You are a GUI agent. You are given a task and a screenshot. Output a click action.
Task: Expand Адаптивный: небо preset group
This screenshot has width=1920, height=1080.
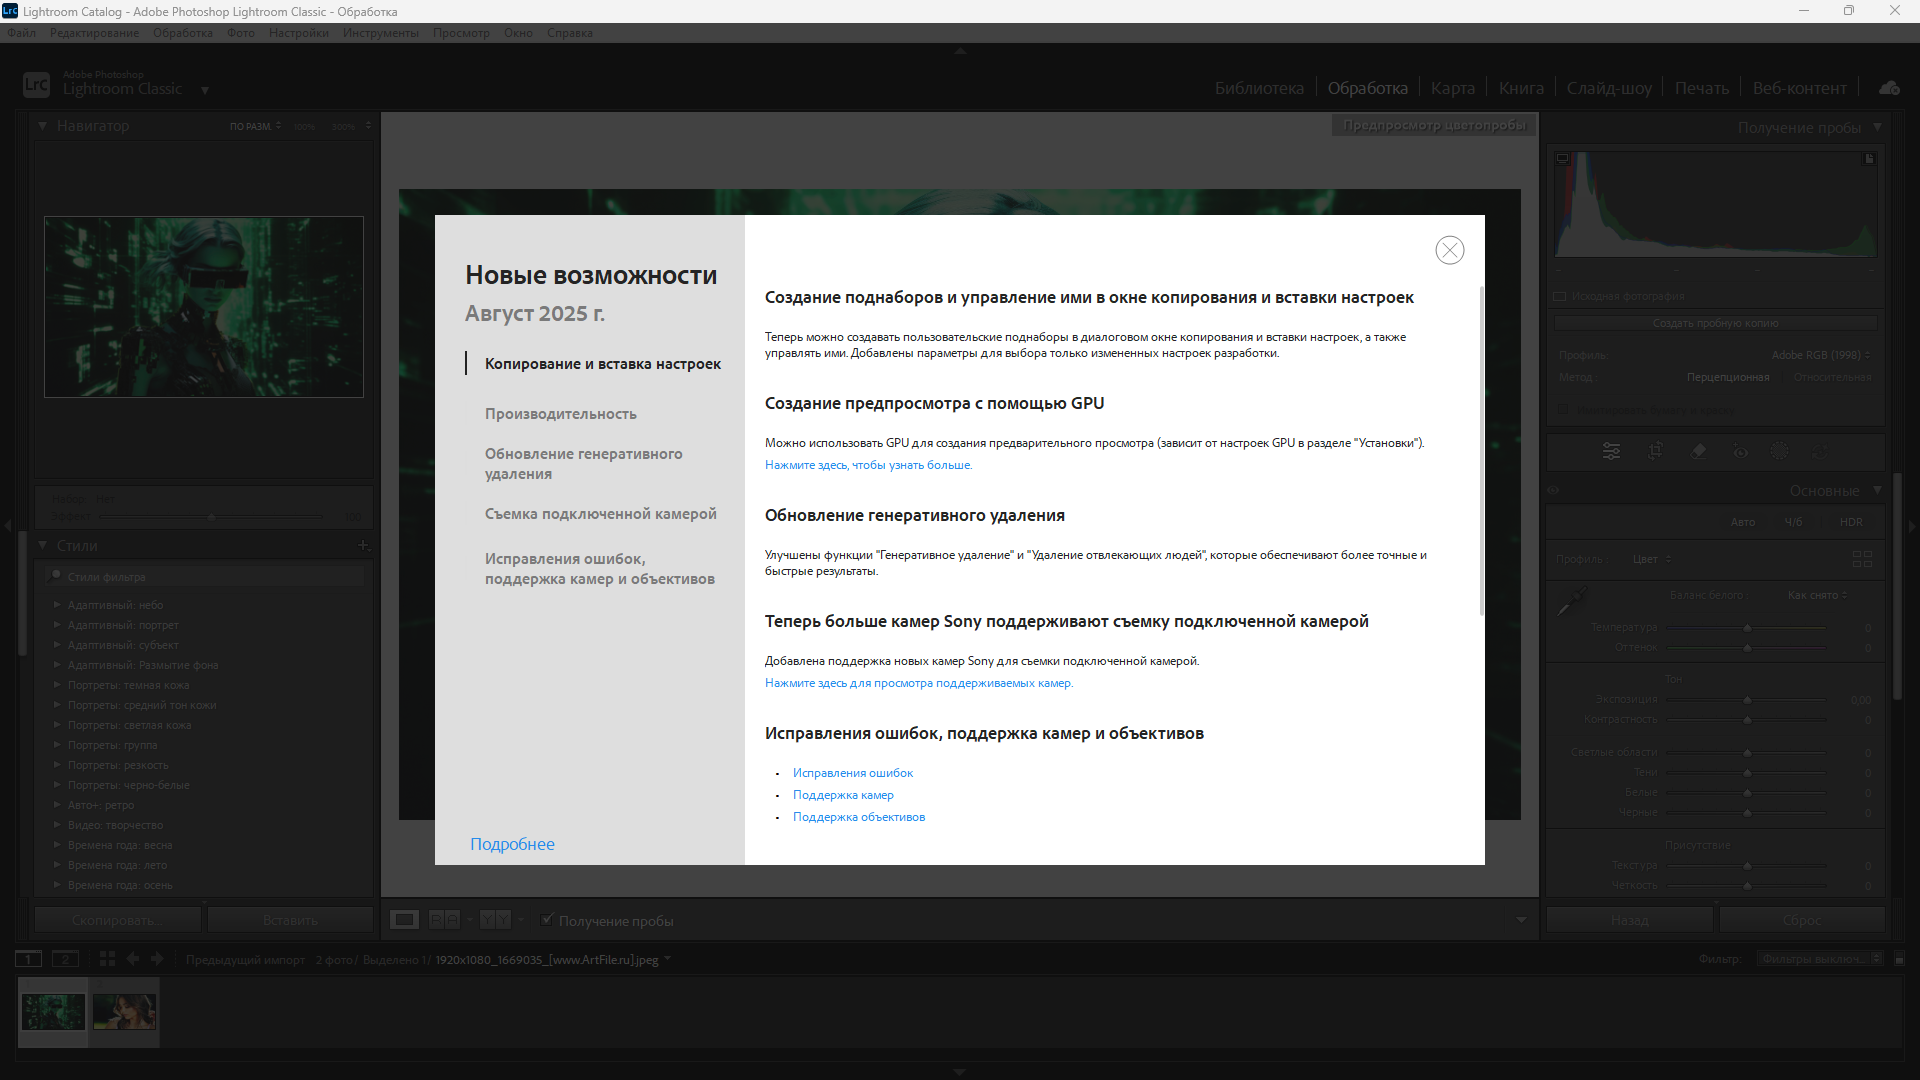pyautogui.click(x=57, y=604)
